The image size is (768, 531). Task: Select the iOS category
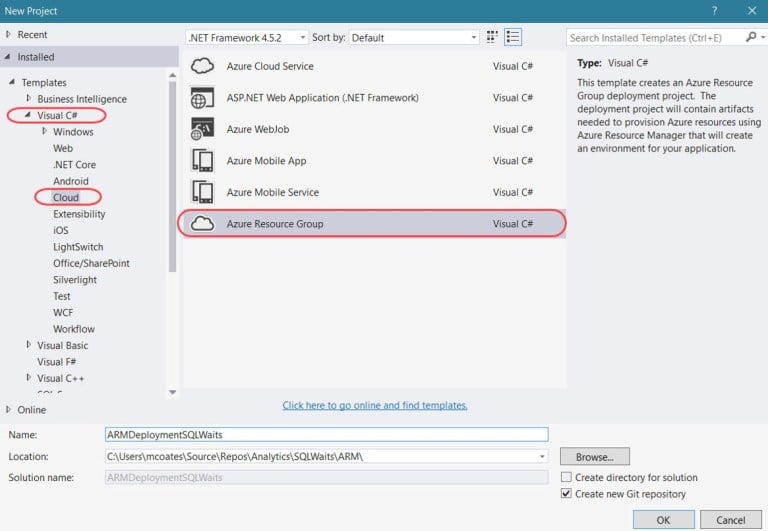click(x=61, y=230)
